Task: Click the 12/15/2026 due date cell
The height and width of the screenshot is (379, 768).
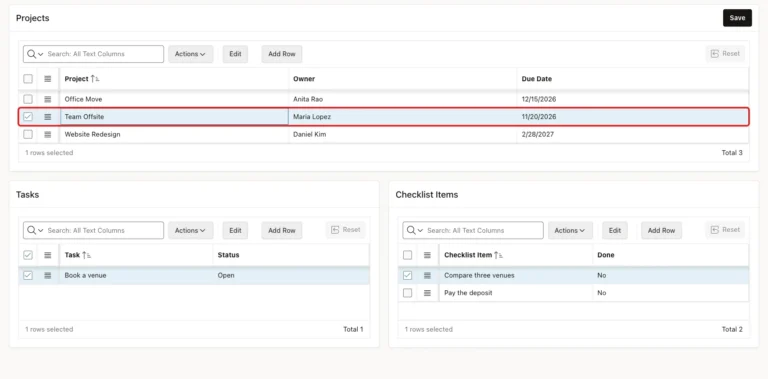Action: (x=632, y=99)
